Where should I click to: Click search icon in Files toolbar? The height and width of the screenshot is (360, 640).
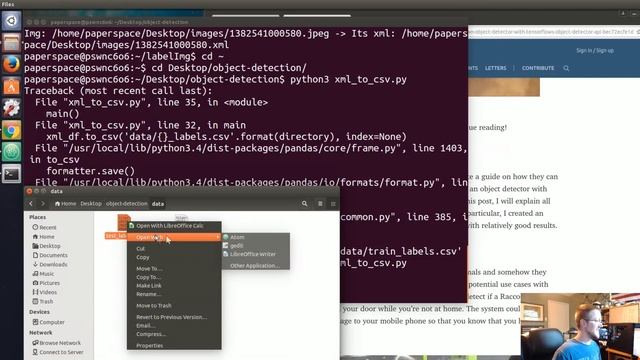pos(304,203)
